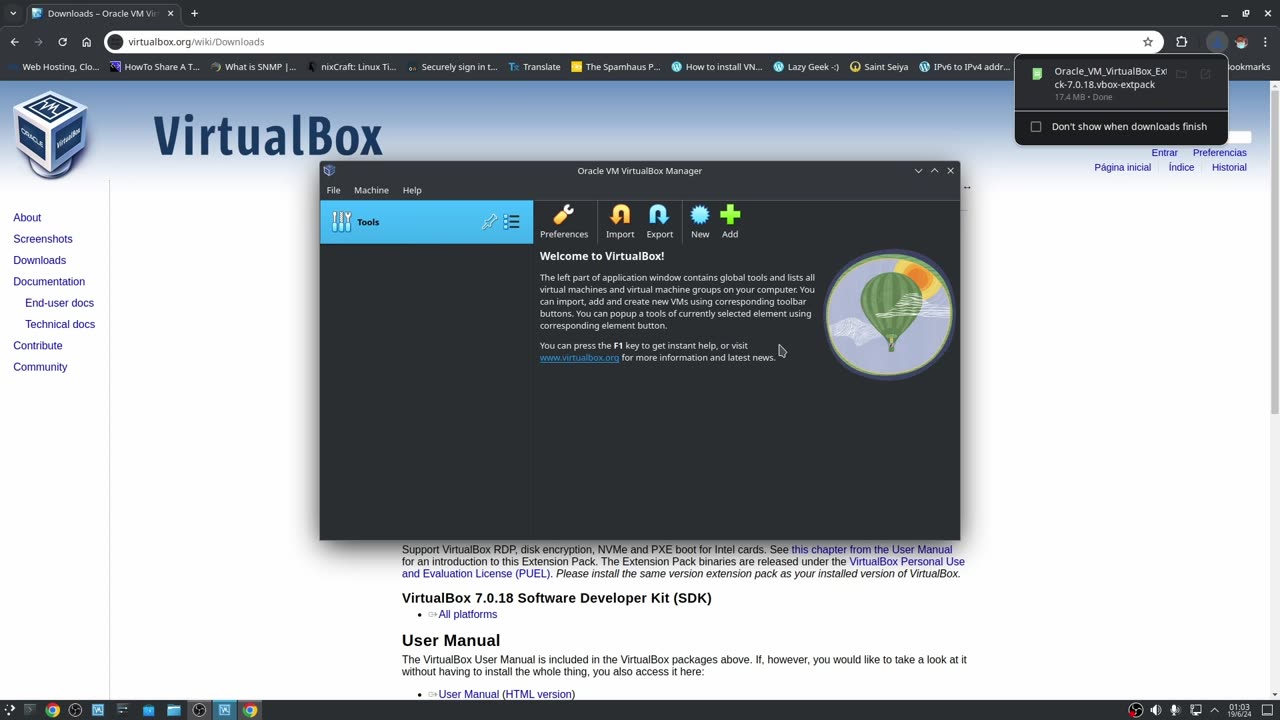Click the open-download icon in downloads popup
This screenshot has height=720, width=1280.
click(1205, 74)
